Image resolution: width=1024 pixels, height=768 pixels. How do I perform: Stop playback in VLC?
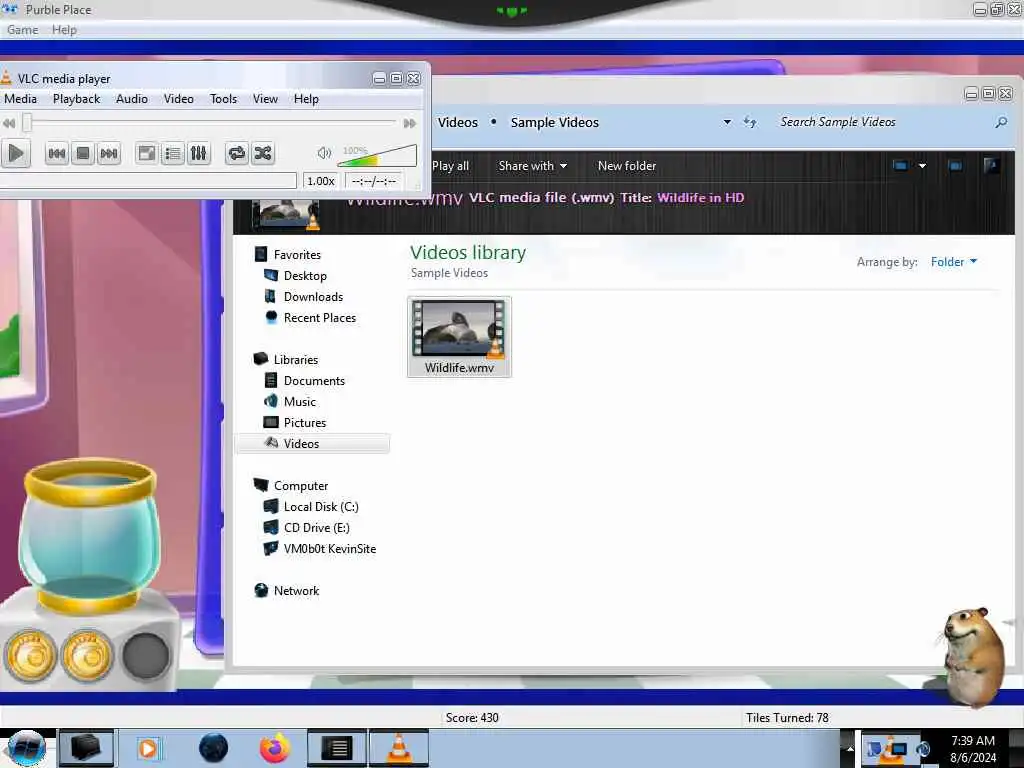click(83, 153)
